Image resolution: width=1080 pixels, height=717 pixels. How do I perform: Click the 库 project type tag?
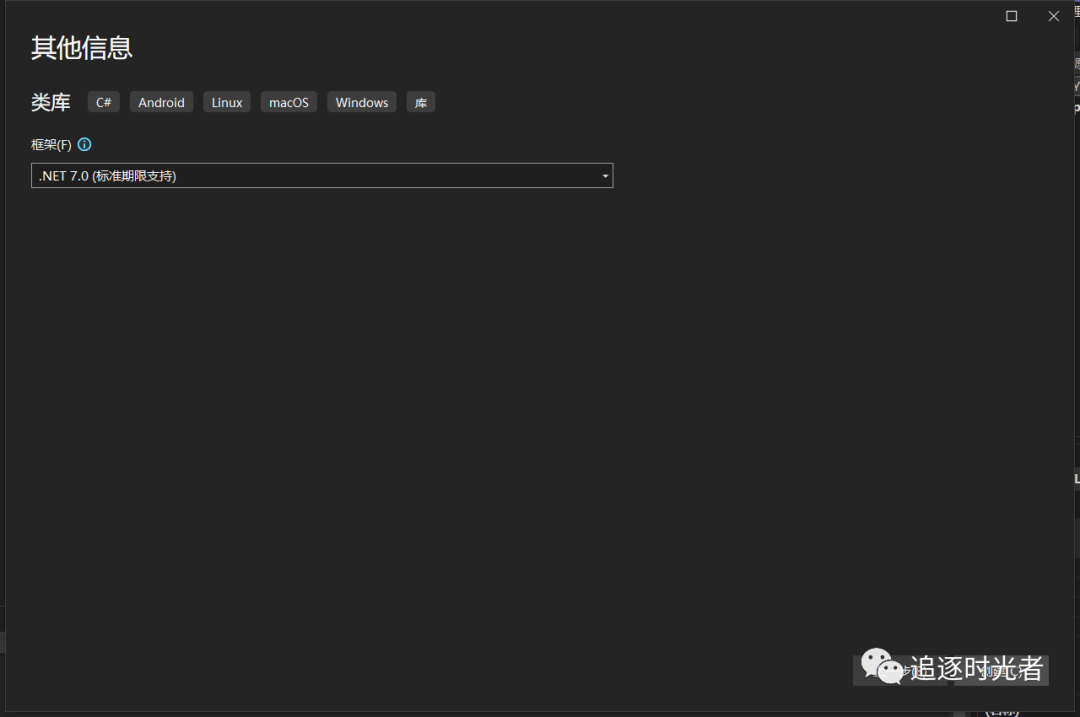[421, 102]
